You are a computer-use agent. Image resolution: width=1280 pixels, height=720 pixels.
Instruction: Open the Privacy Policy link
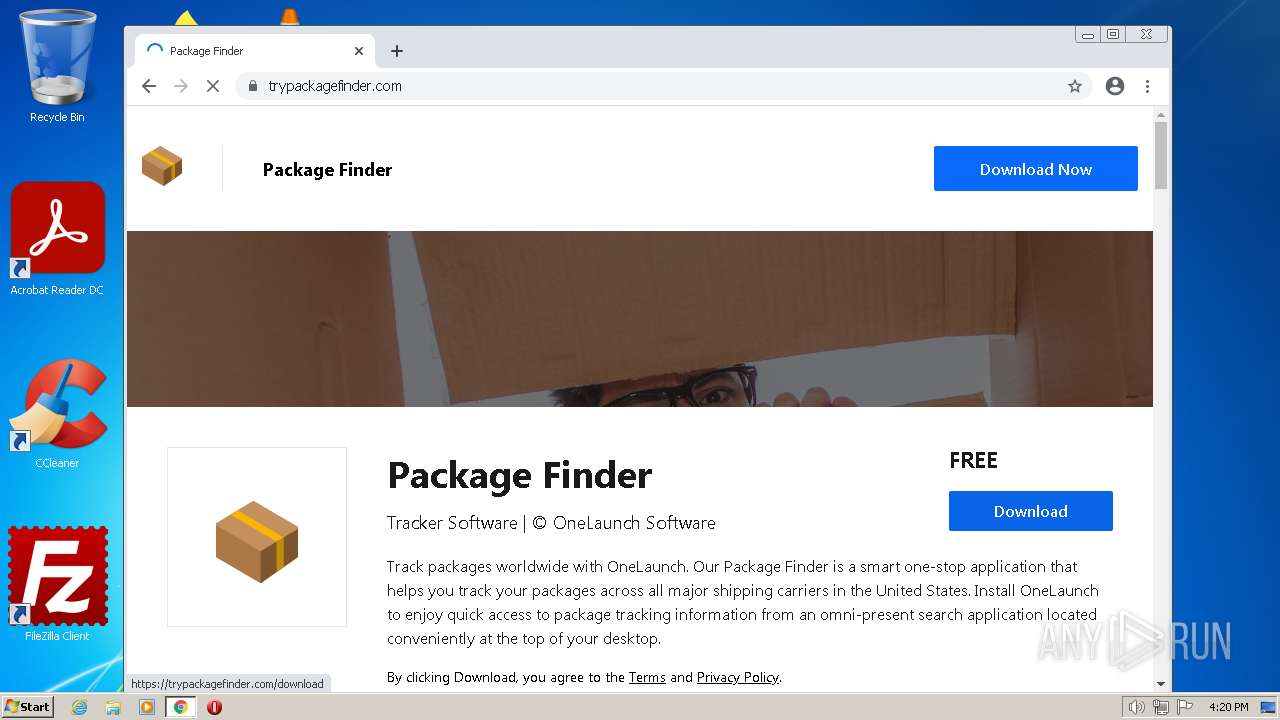(737, 677)
